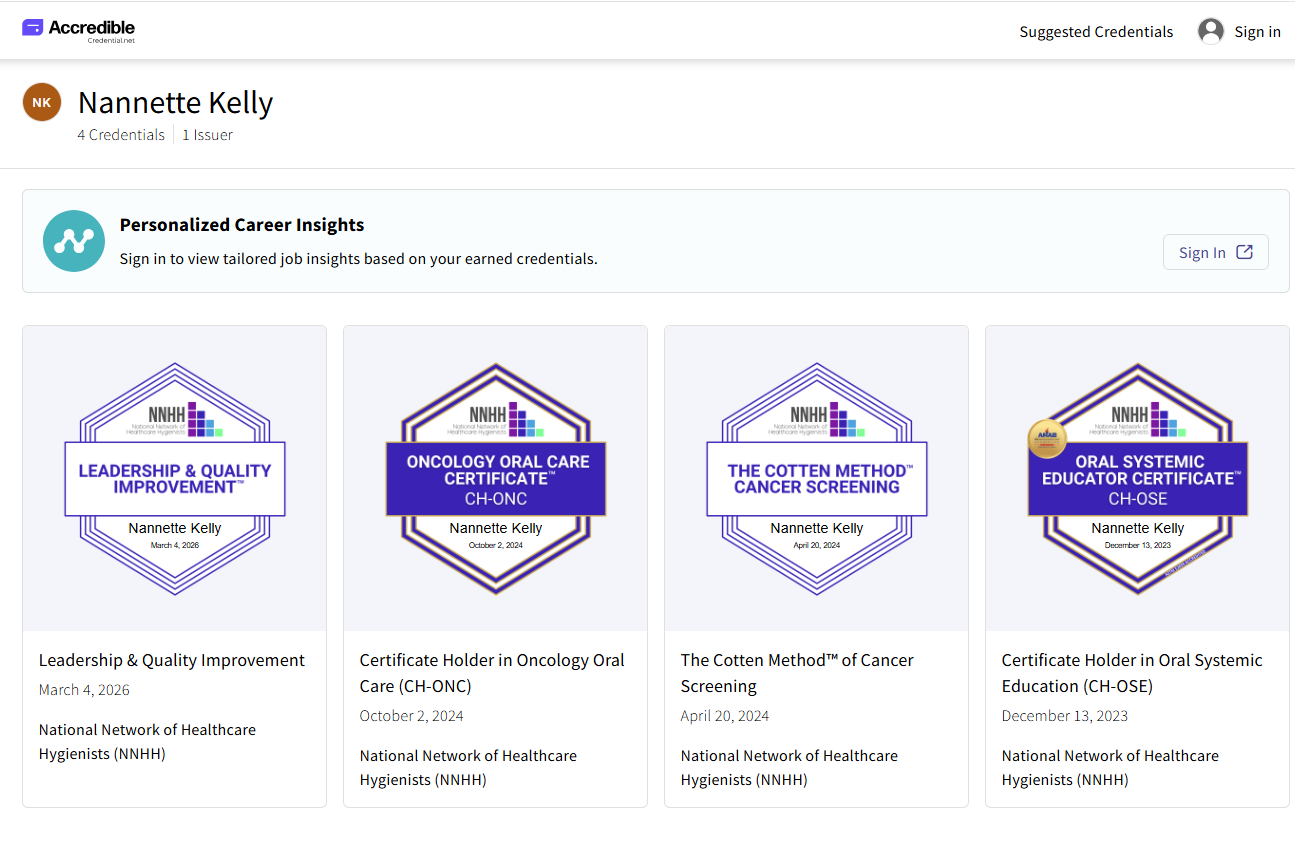Click the NK profile initials avatar
1295x844 pixels.
(x=42, y=102)
